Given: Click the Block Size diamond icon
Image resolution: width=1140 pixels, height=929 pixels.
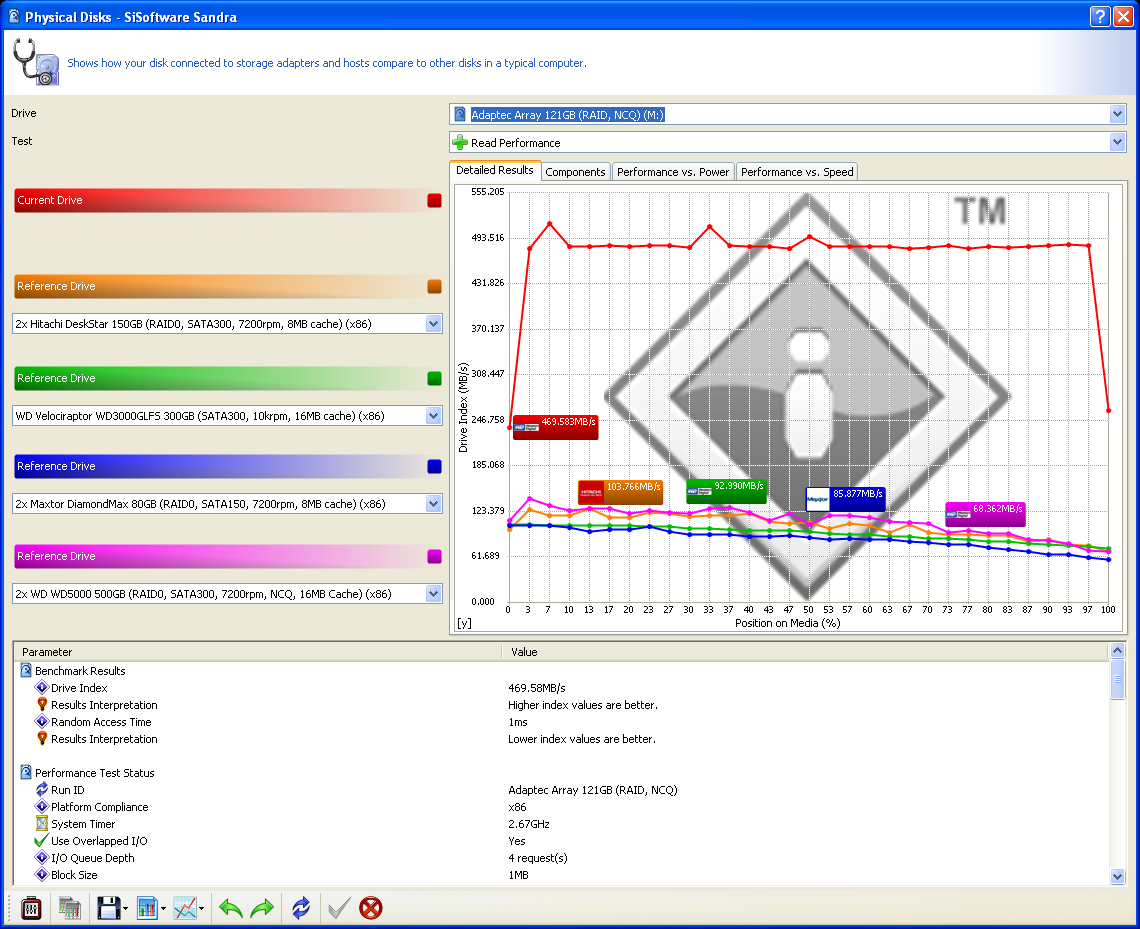Looking at the screenshot, I should click(42, 874).
